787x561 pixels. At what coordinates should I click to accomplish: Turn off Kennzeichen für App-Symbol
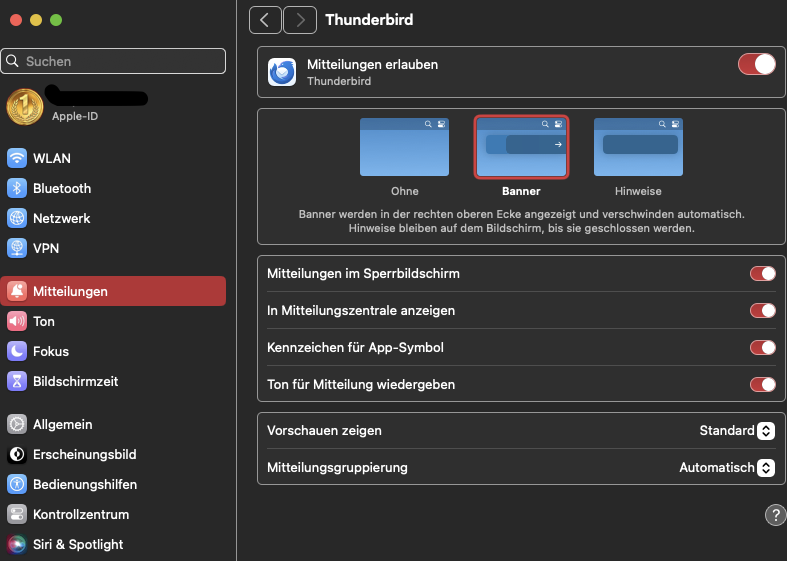pos(762,348)
